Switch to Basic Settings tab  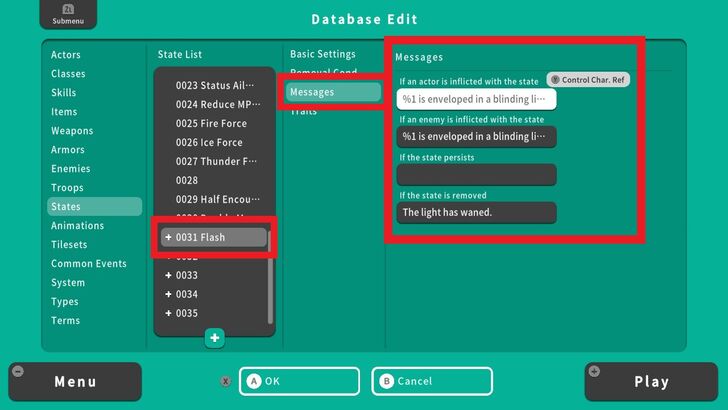coord(322,54)
